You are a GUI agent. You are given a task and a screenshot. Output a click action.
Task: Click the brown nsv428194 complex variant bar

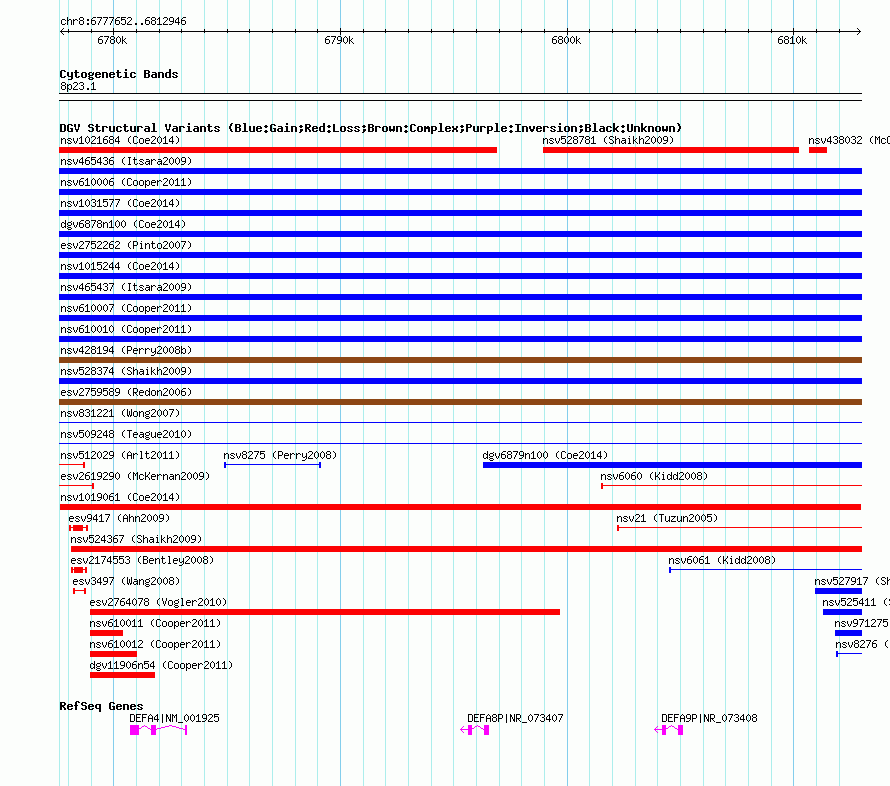tap(460, 360)
